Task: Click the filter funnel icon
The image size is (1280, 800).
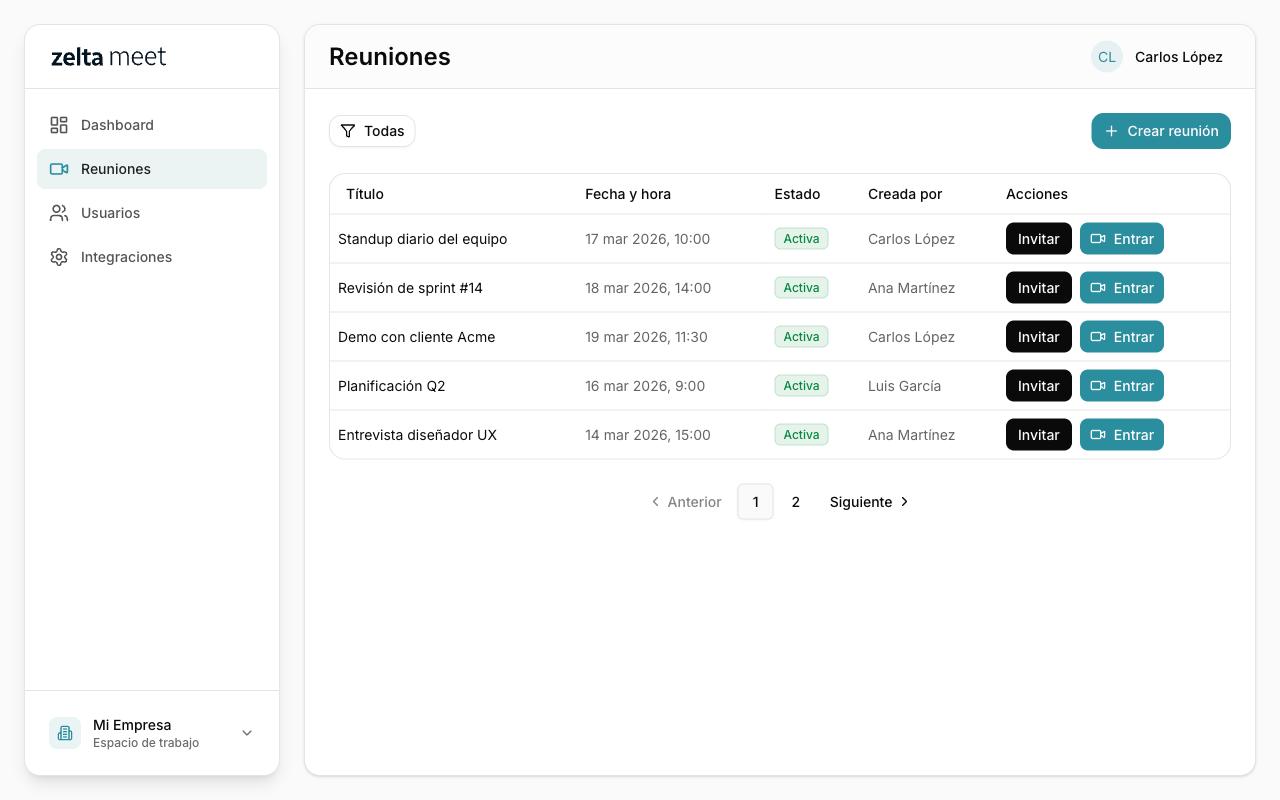Action: tap(348, 131)
